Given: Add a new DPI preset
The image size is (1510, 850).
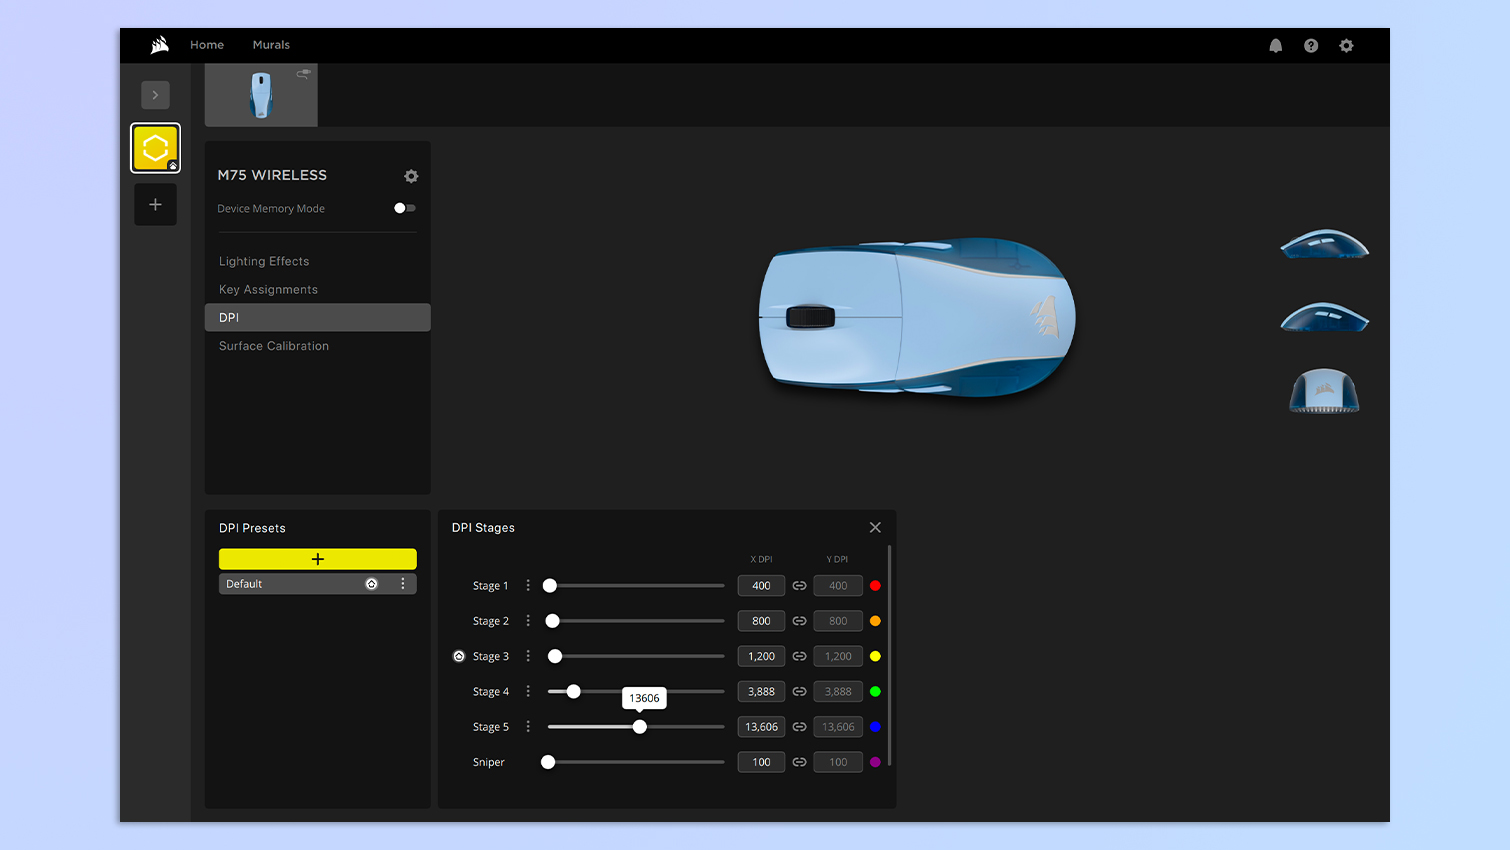Looking at the screenshot, I should (317, 559).
